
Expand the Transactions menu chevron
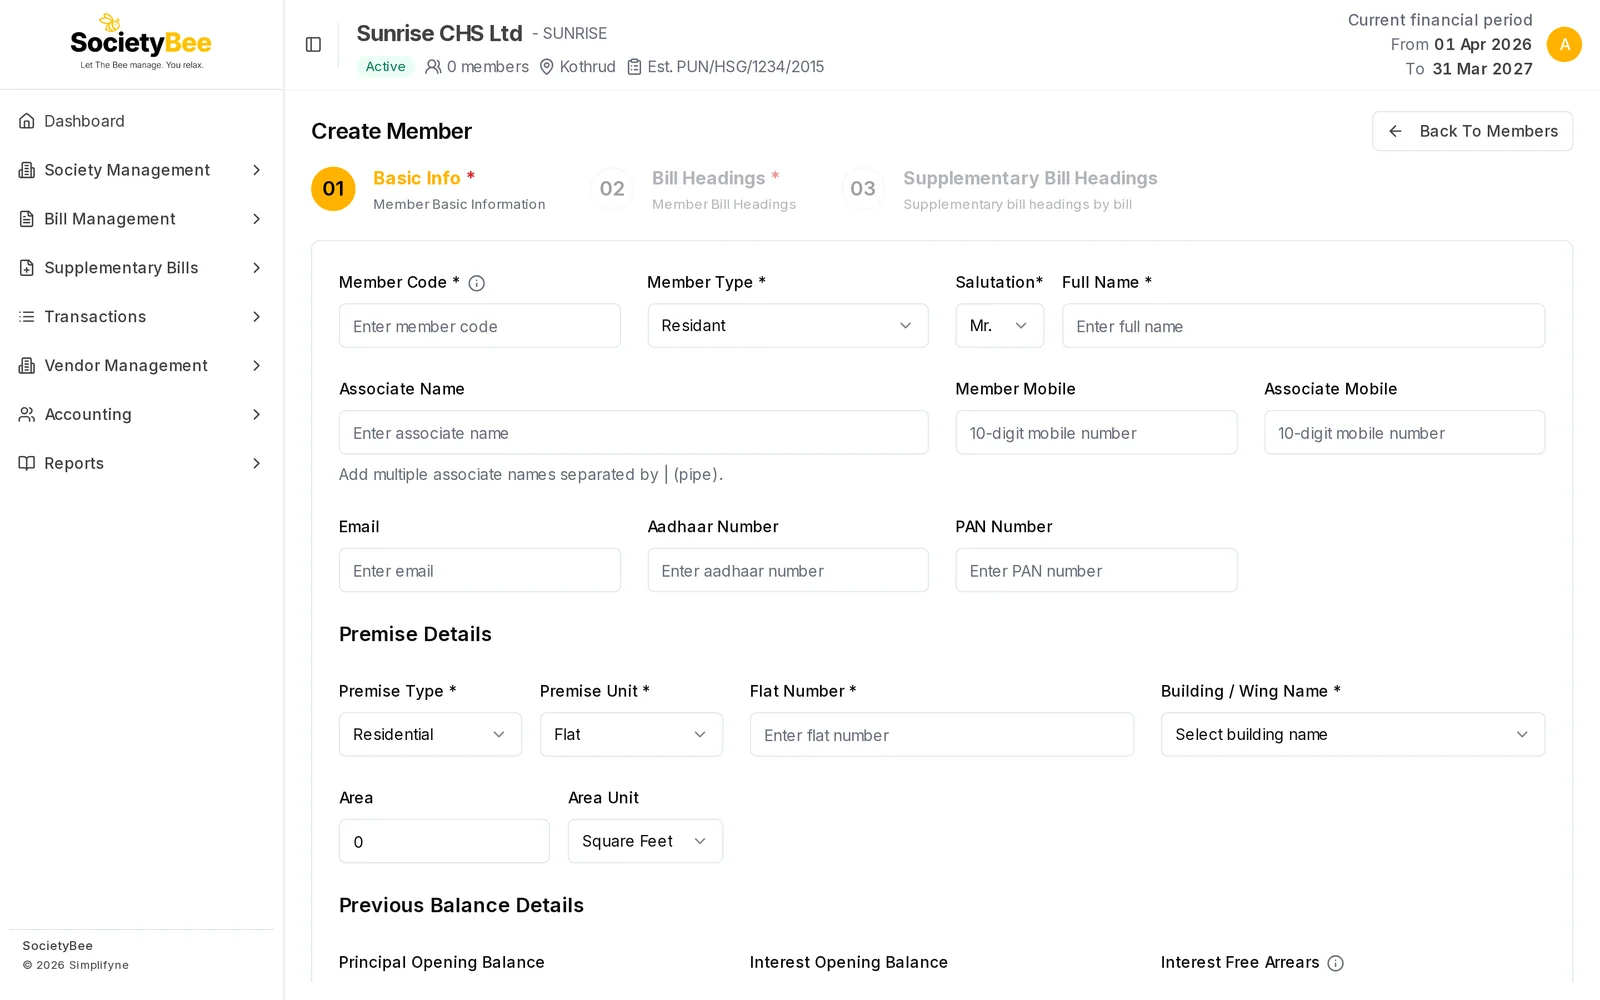tap(257, 317)
